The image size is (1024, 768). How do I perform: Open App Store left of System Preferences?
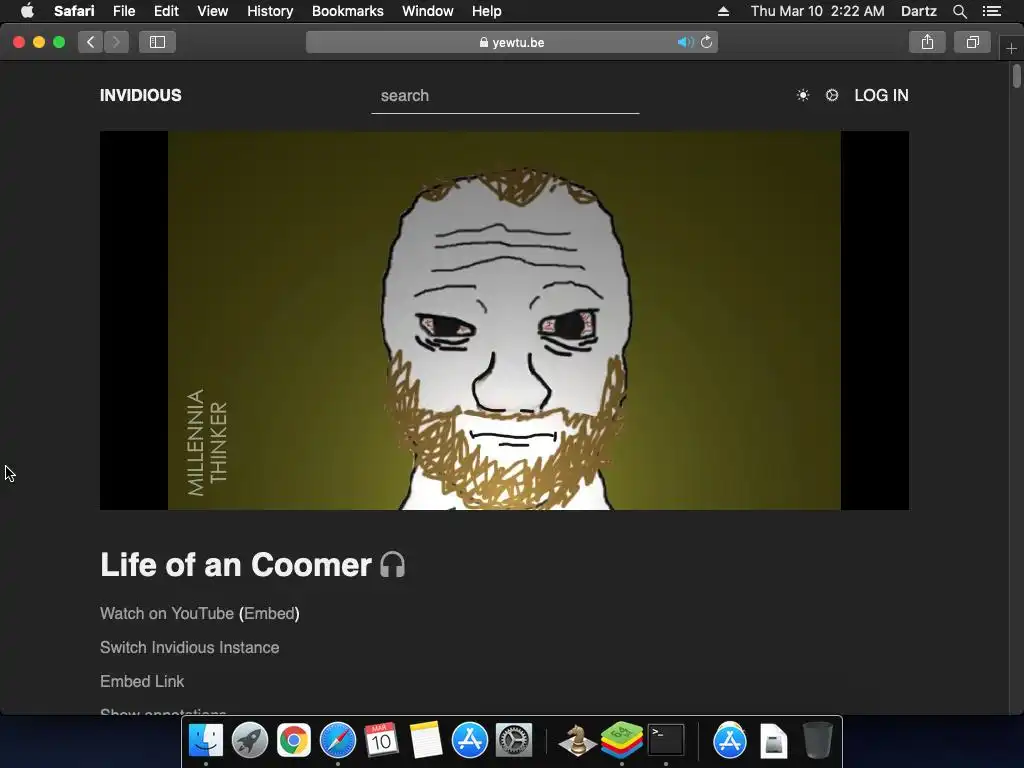[470, 741]
